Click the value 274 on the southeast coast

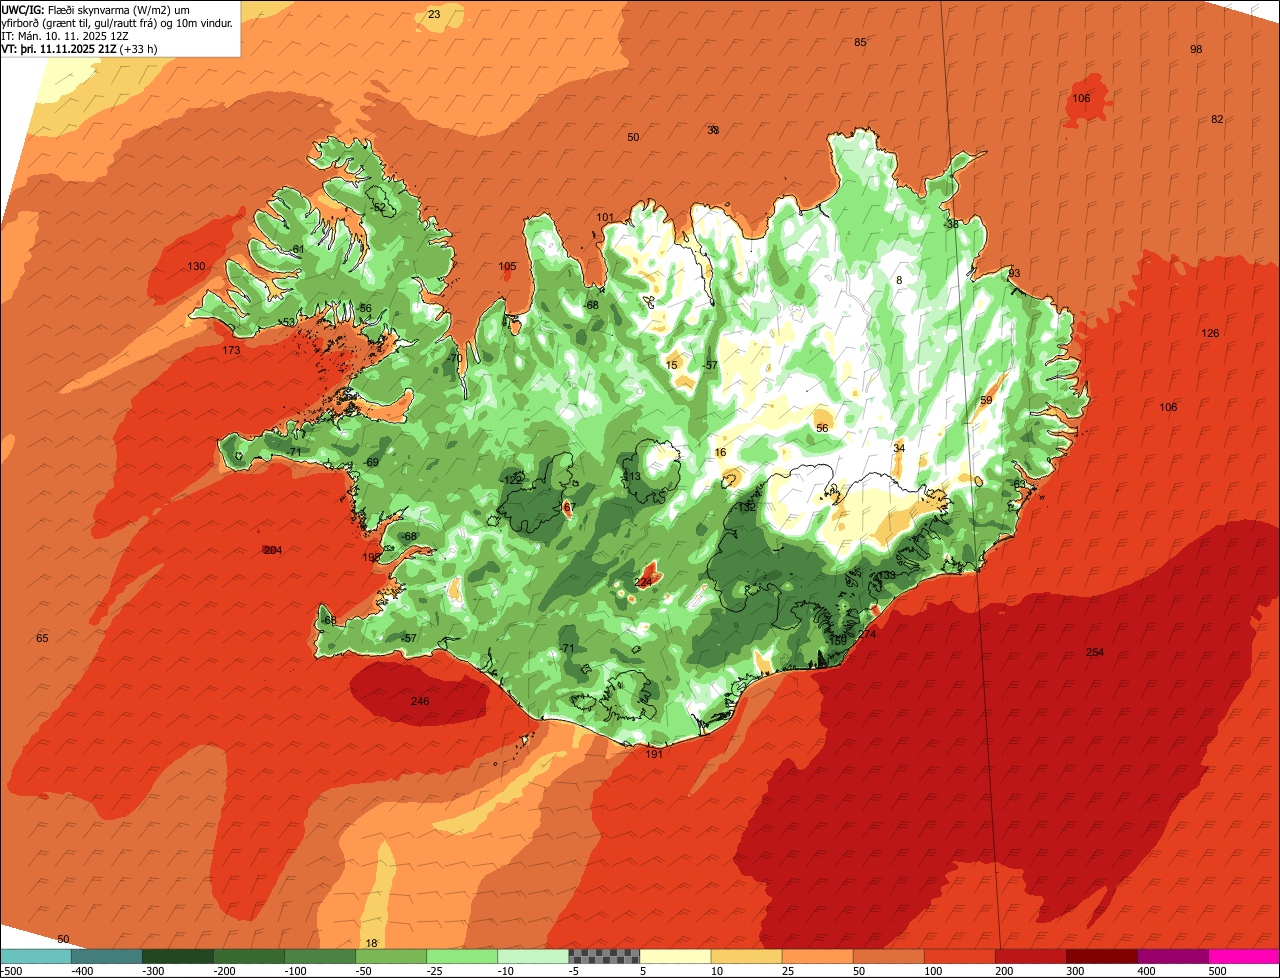click(x=867, y=634)
